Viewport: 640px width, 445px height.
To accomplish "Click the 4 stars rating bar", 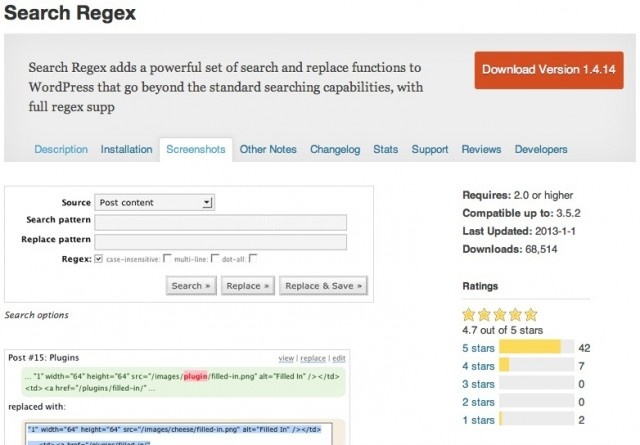I will pos(537,365).
